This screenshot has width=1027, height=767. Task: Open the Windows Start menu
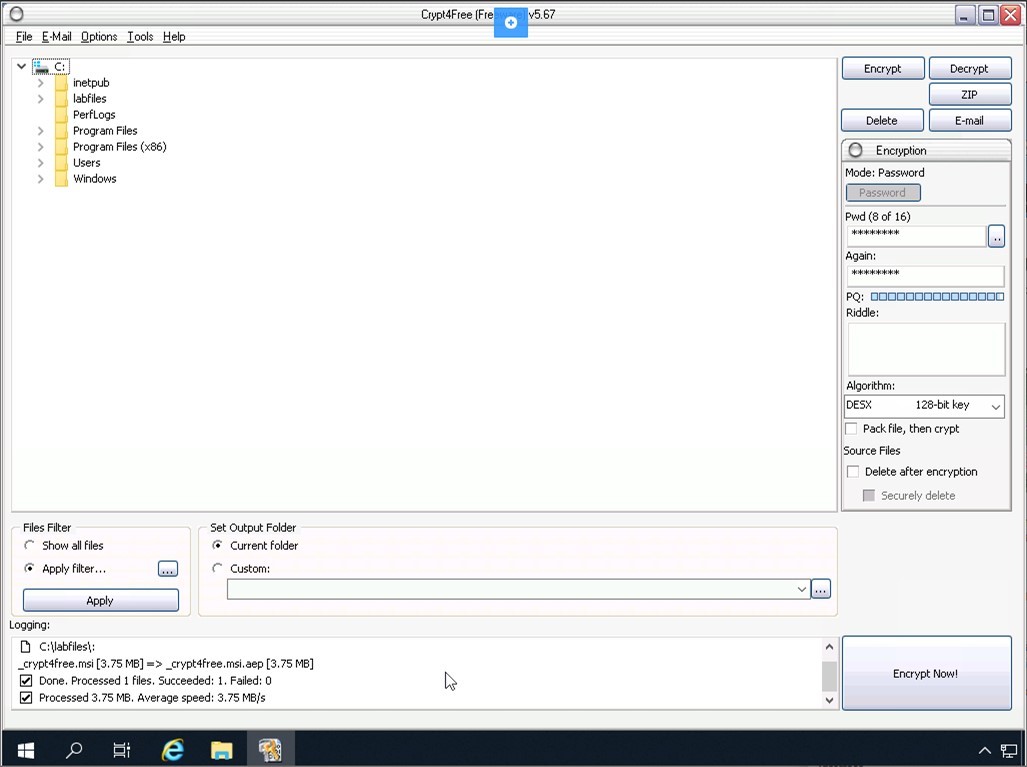pyautogui.click(x=25, y=750)
